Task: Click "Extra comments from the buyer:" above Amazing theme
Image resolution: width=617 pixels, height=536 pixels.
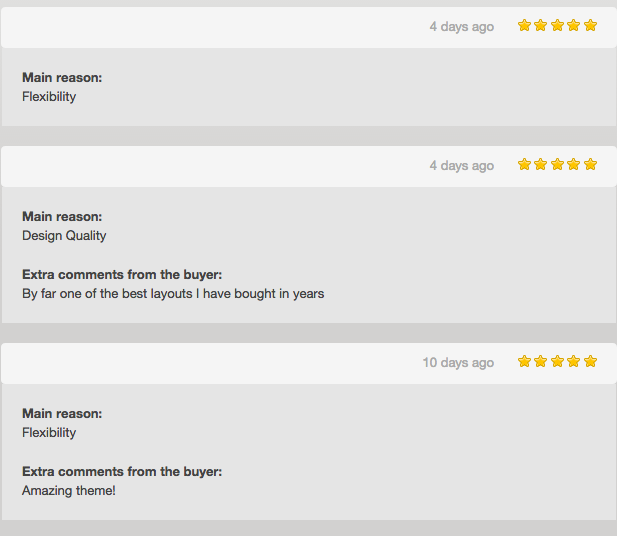Action: 122,472
